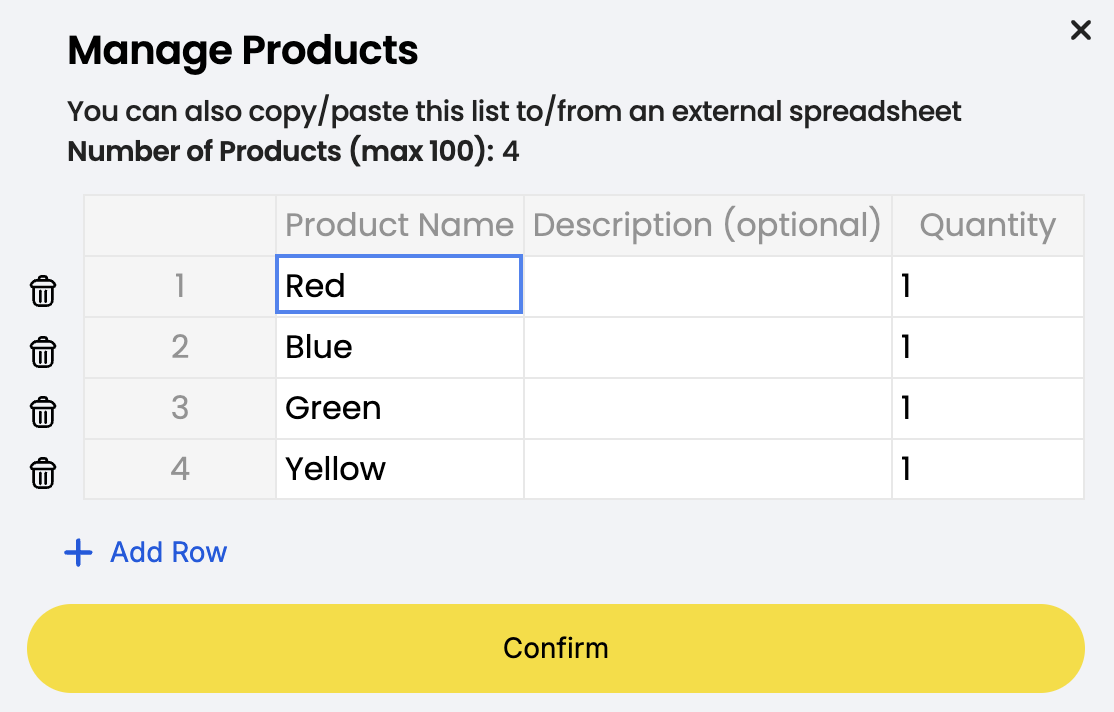Click the Quantity column header
1114x712 pixels.
click(987, 225)
